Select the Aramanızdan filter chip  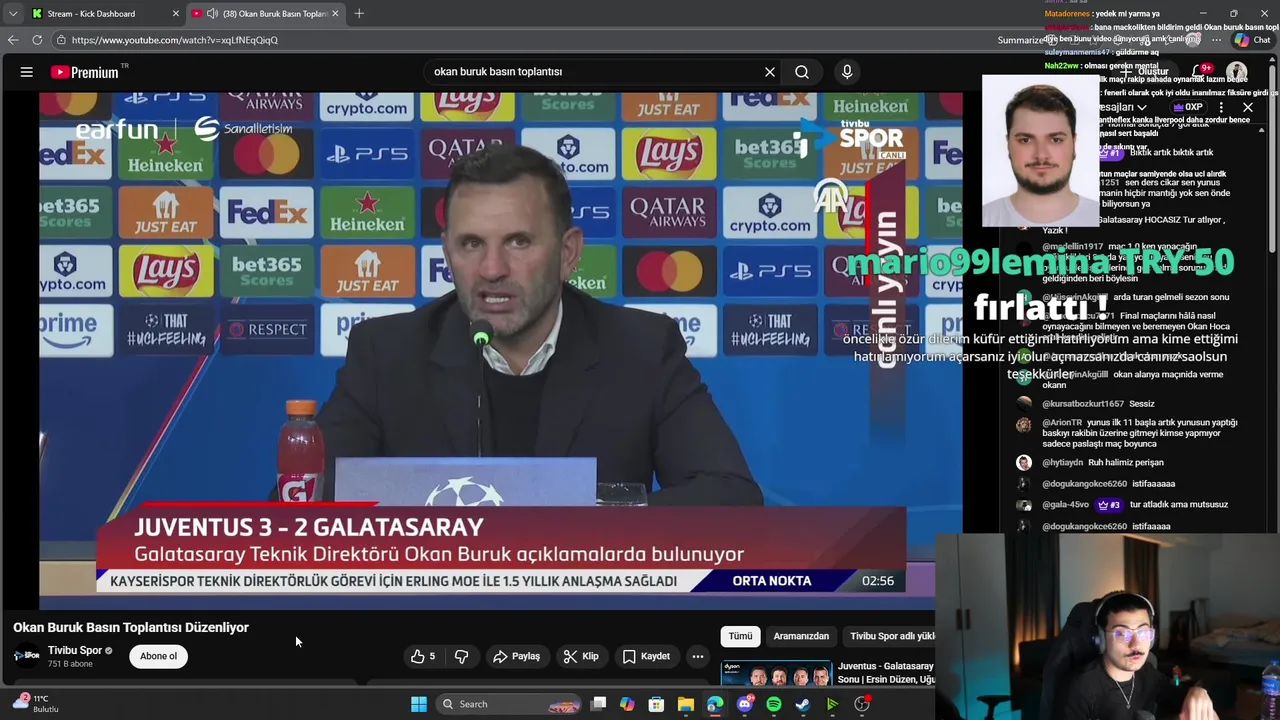801,636
